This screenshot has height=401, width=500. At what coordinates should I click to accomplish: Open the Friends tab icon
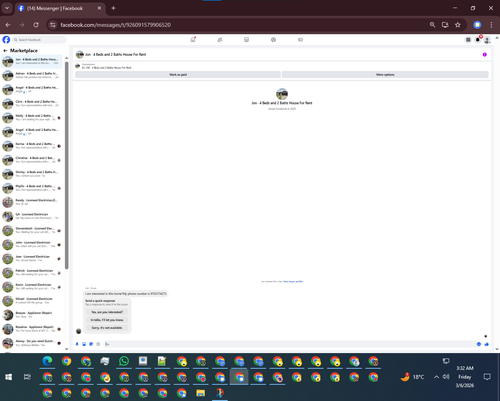pos(220,40)
